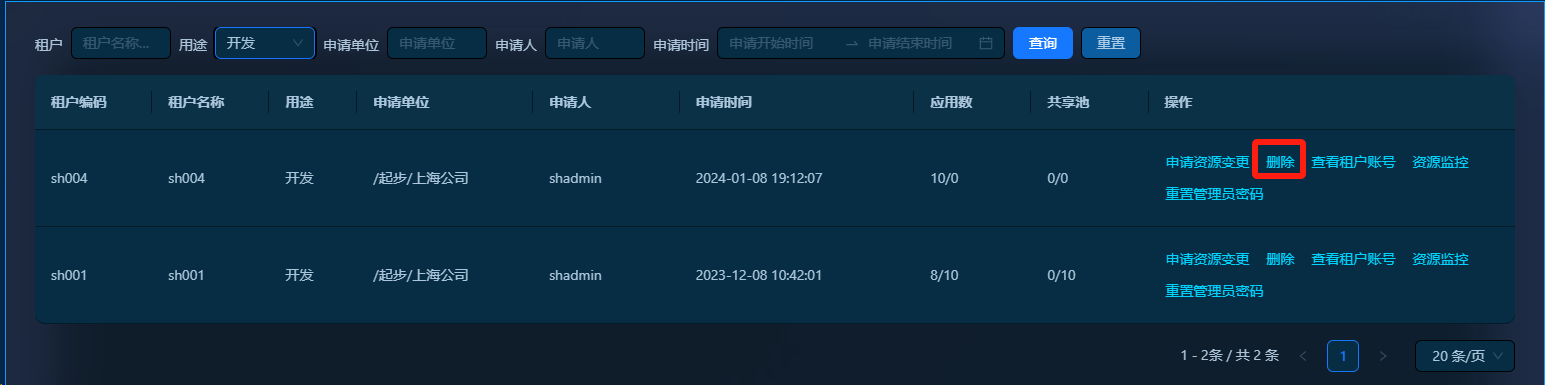Click the 查询 button
The width and height of the screenshot is (1545, 385).
point(1043,43)
